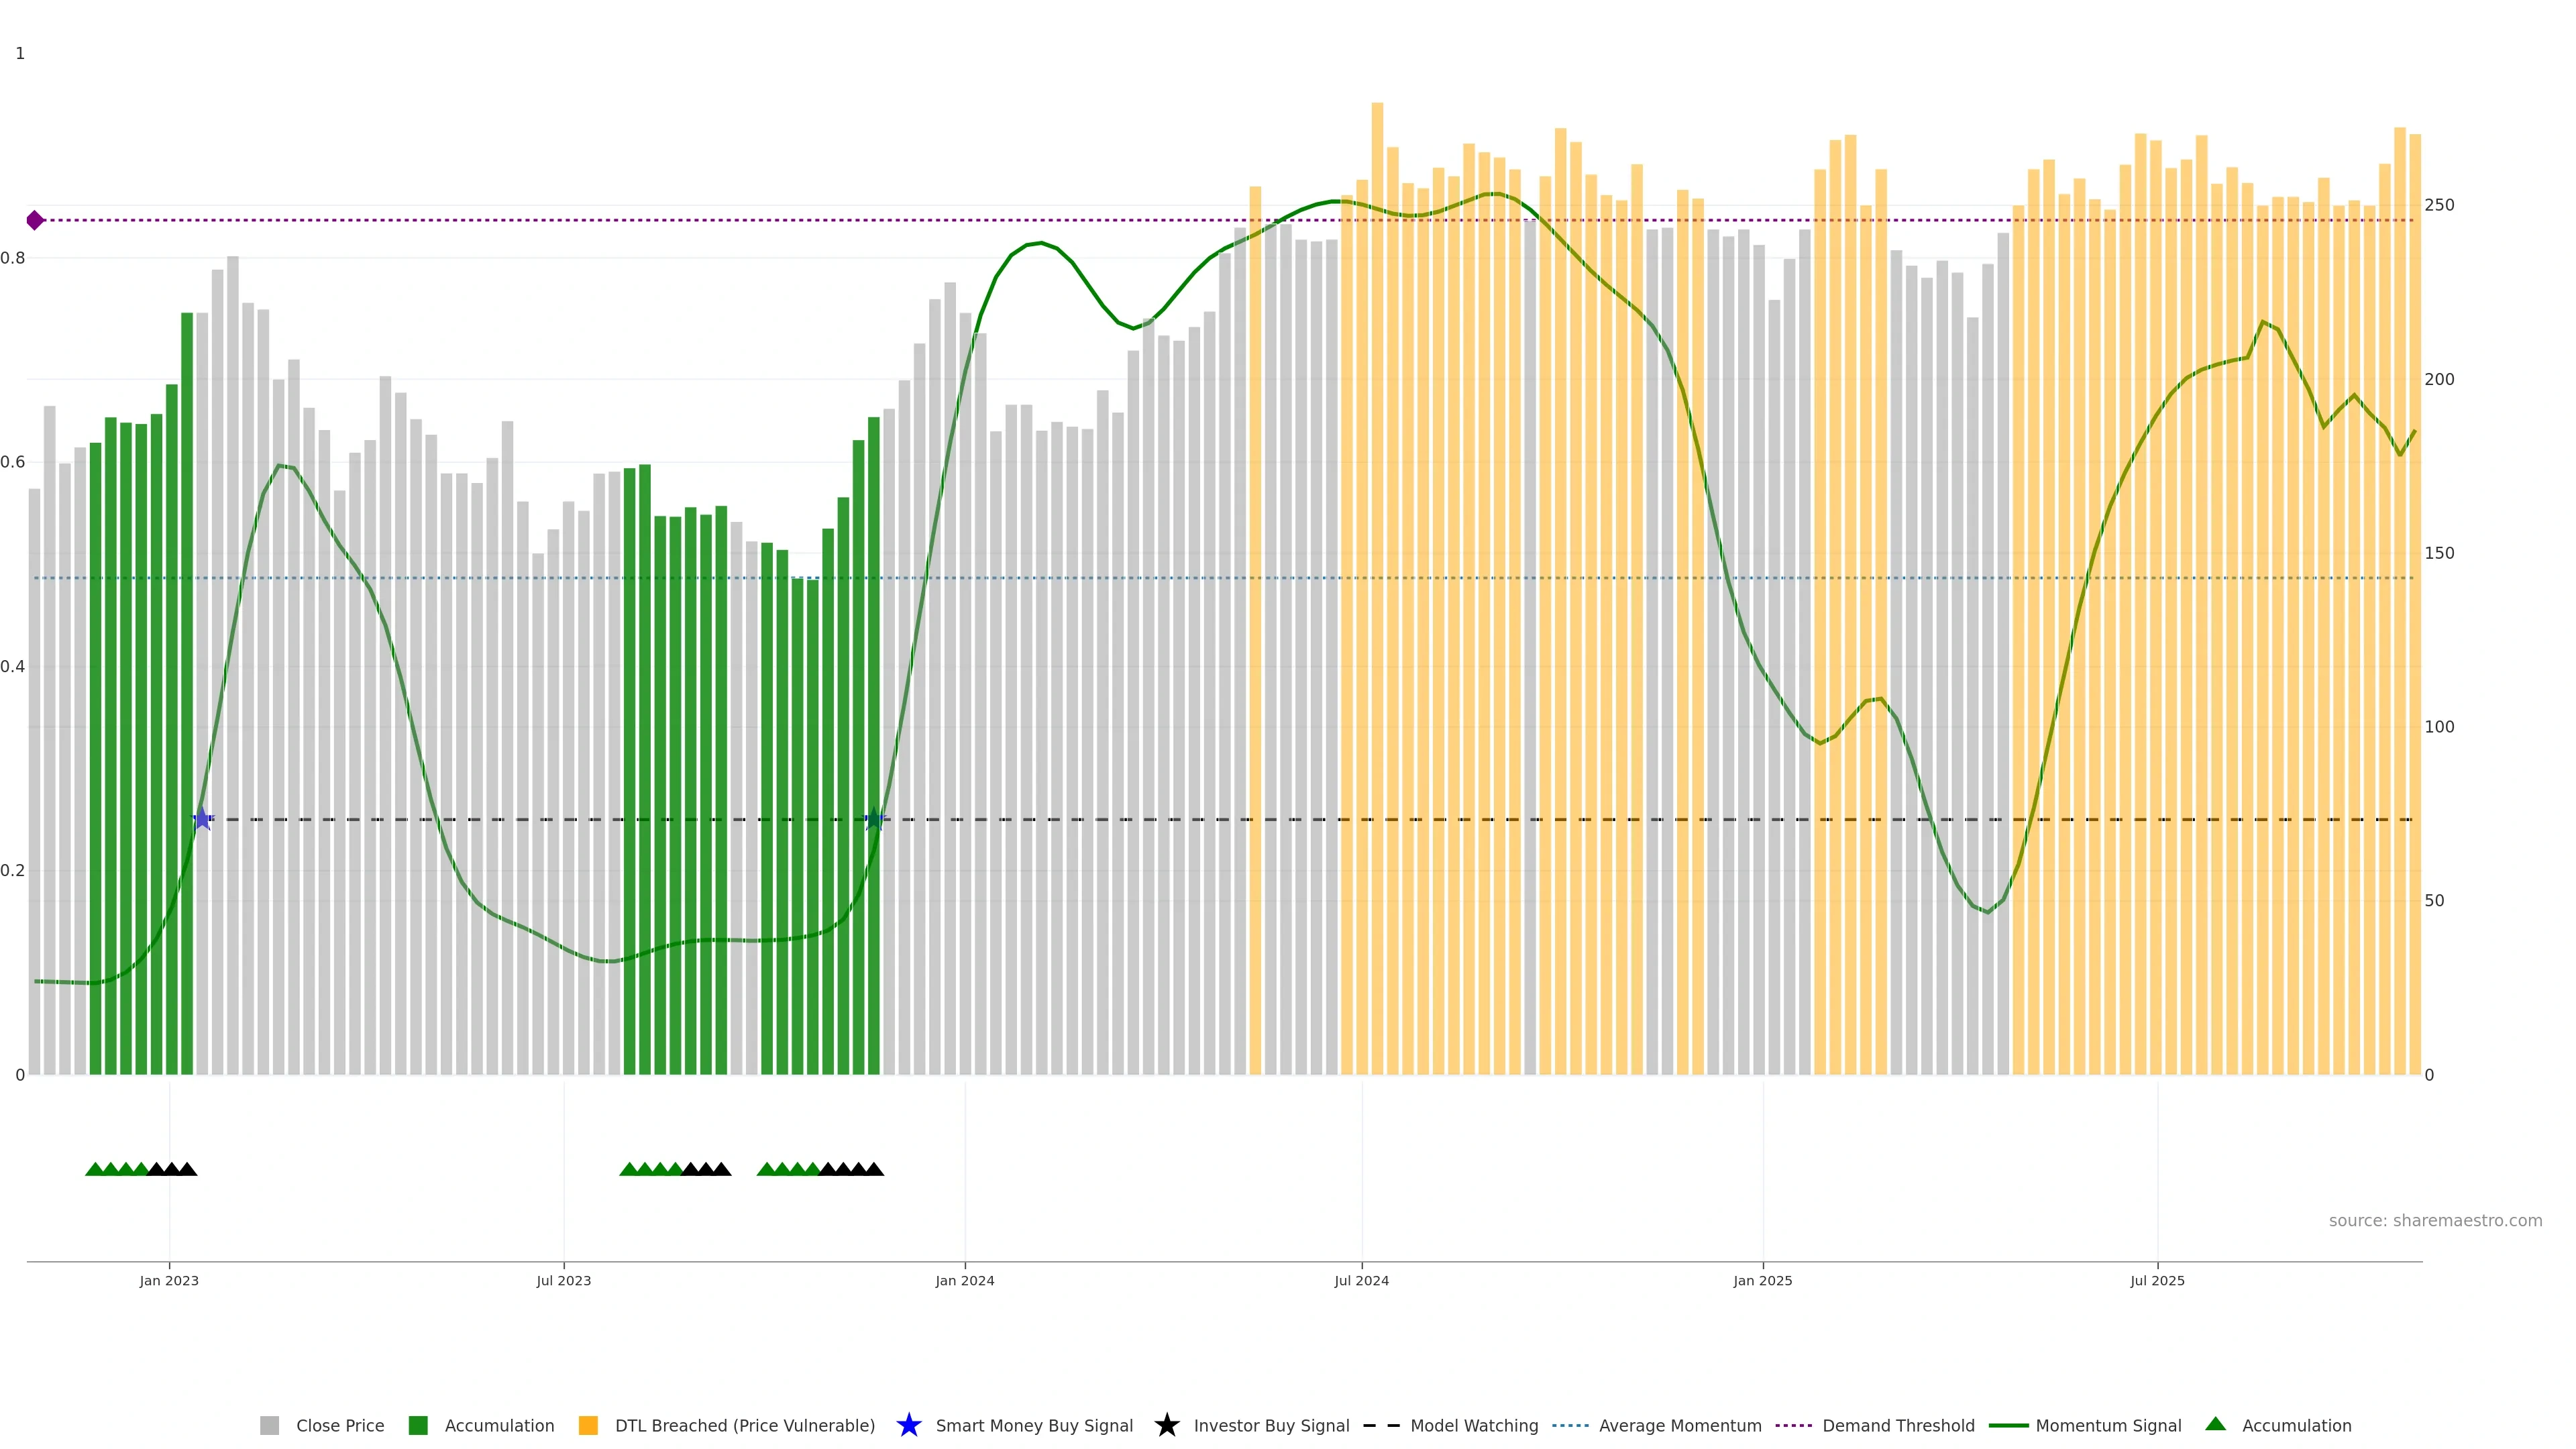Click the Jul 2024 axis label
Screen dimensions: 2576x1449
1361,1280
